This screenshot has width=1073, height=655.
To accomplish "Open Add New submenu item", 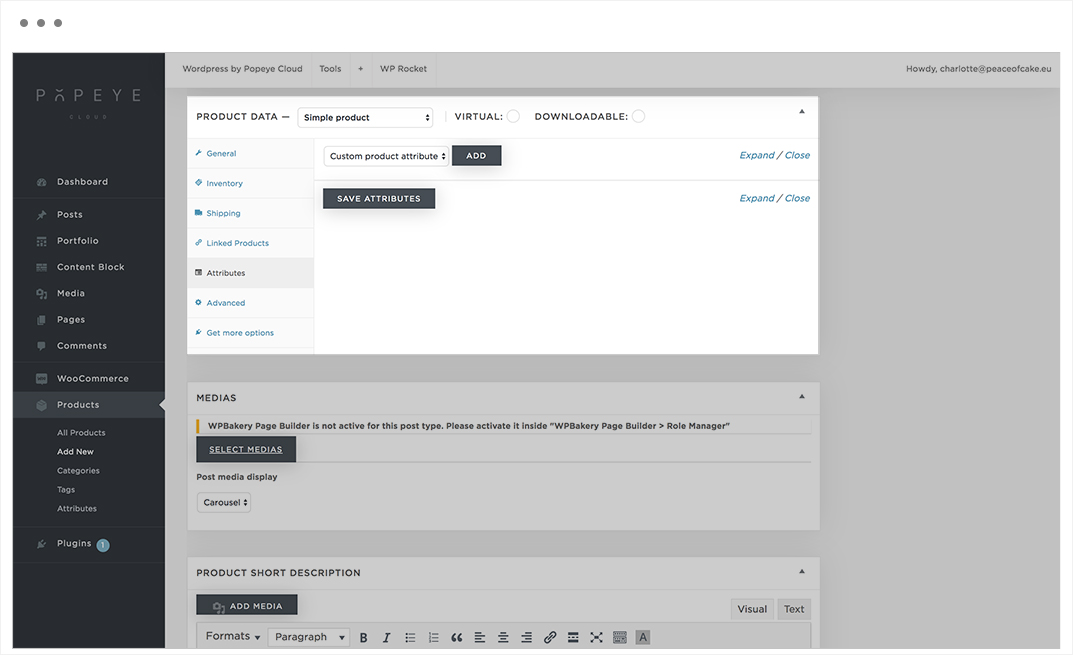I will (x=75, y=452).
